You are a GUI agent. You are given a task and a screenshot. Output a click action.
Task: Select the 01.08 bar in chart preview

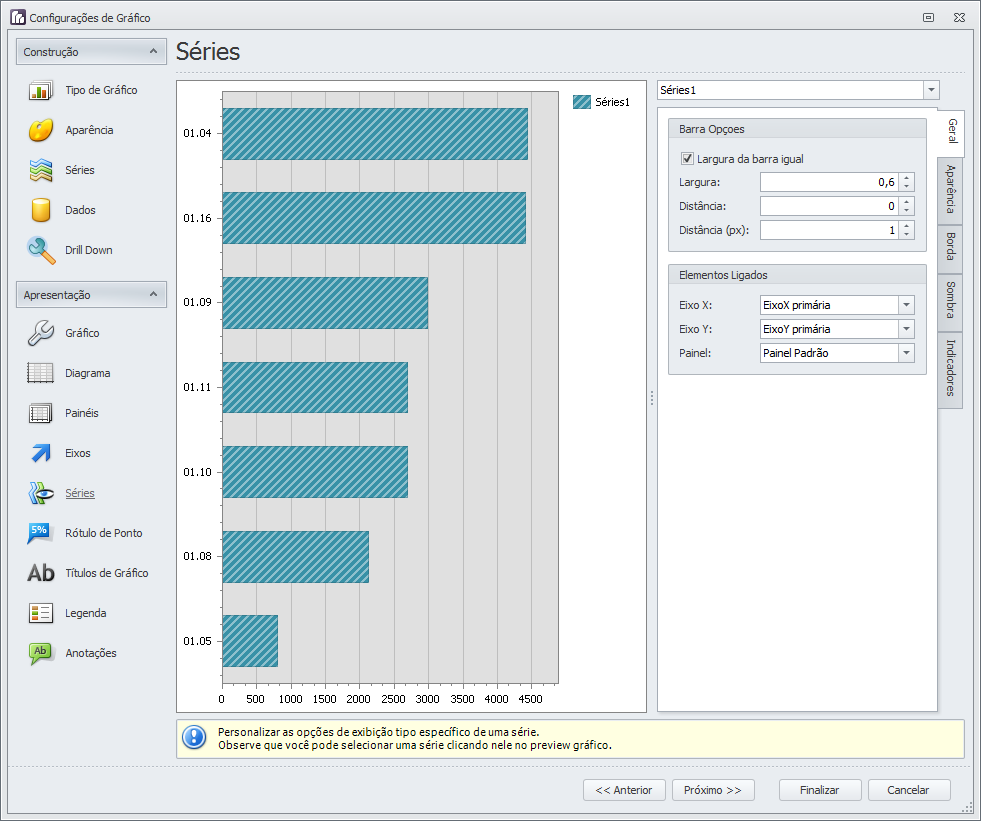(296, 557)
